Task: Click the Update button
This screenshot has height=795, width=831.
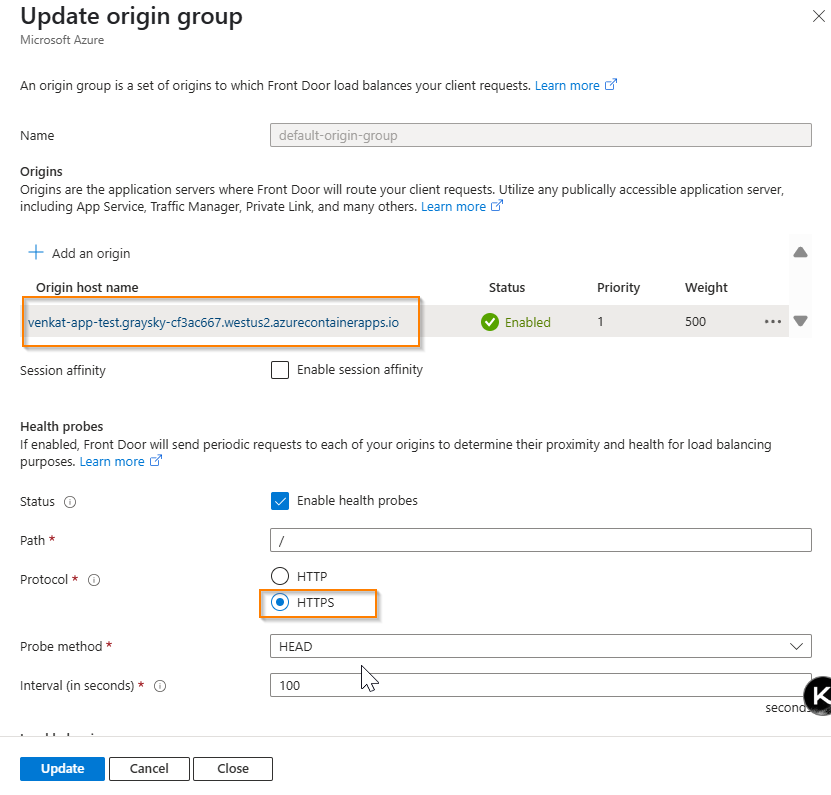Action: 63,768
